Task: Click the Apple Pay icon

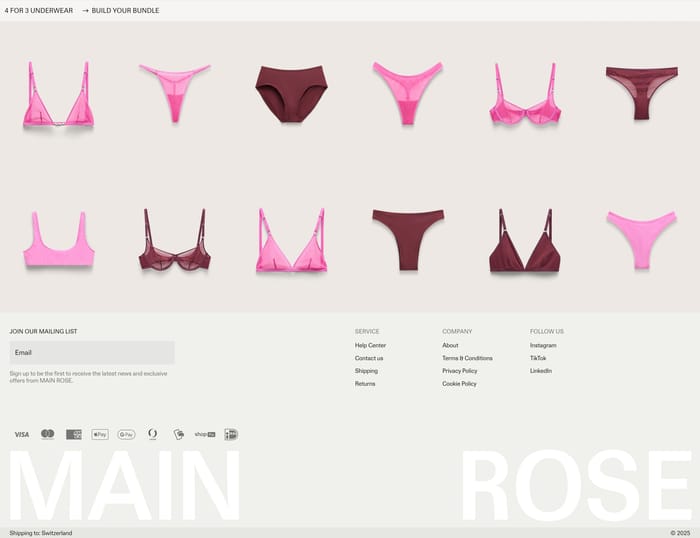Action: [100, 434]
